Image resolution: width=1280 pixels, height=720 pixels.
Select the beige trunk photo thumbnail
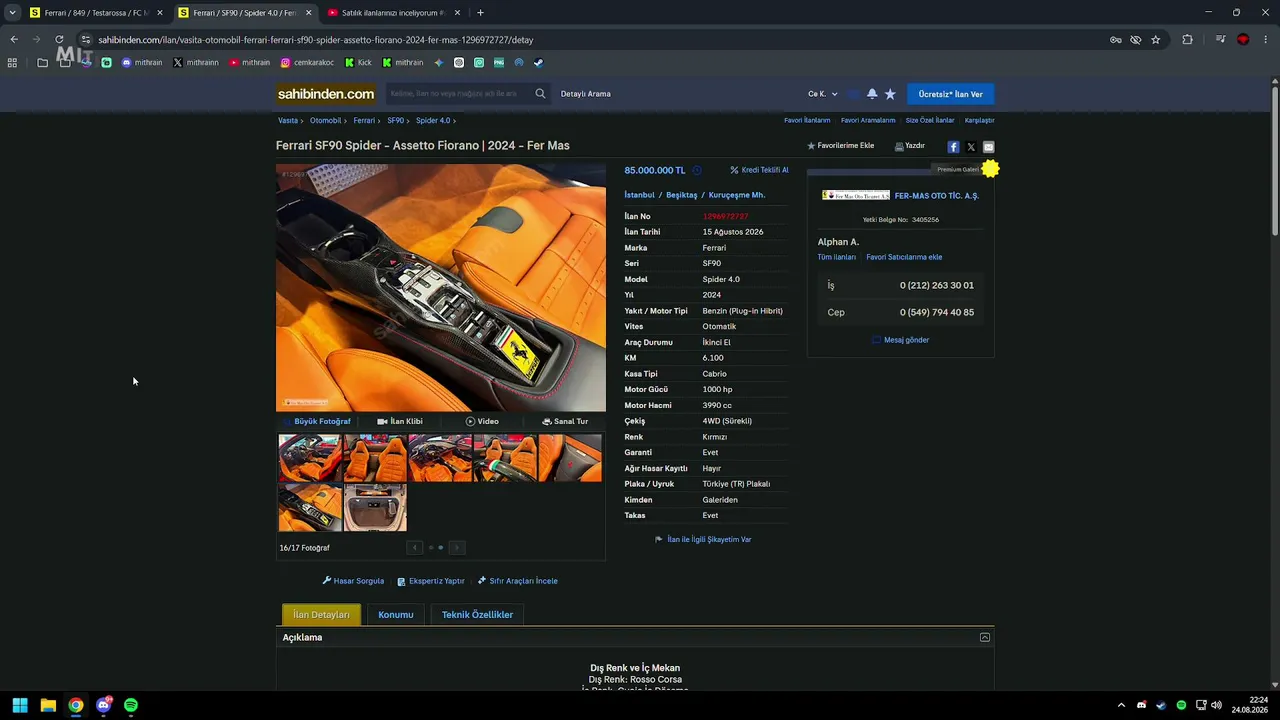click(x=375, y=508)
